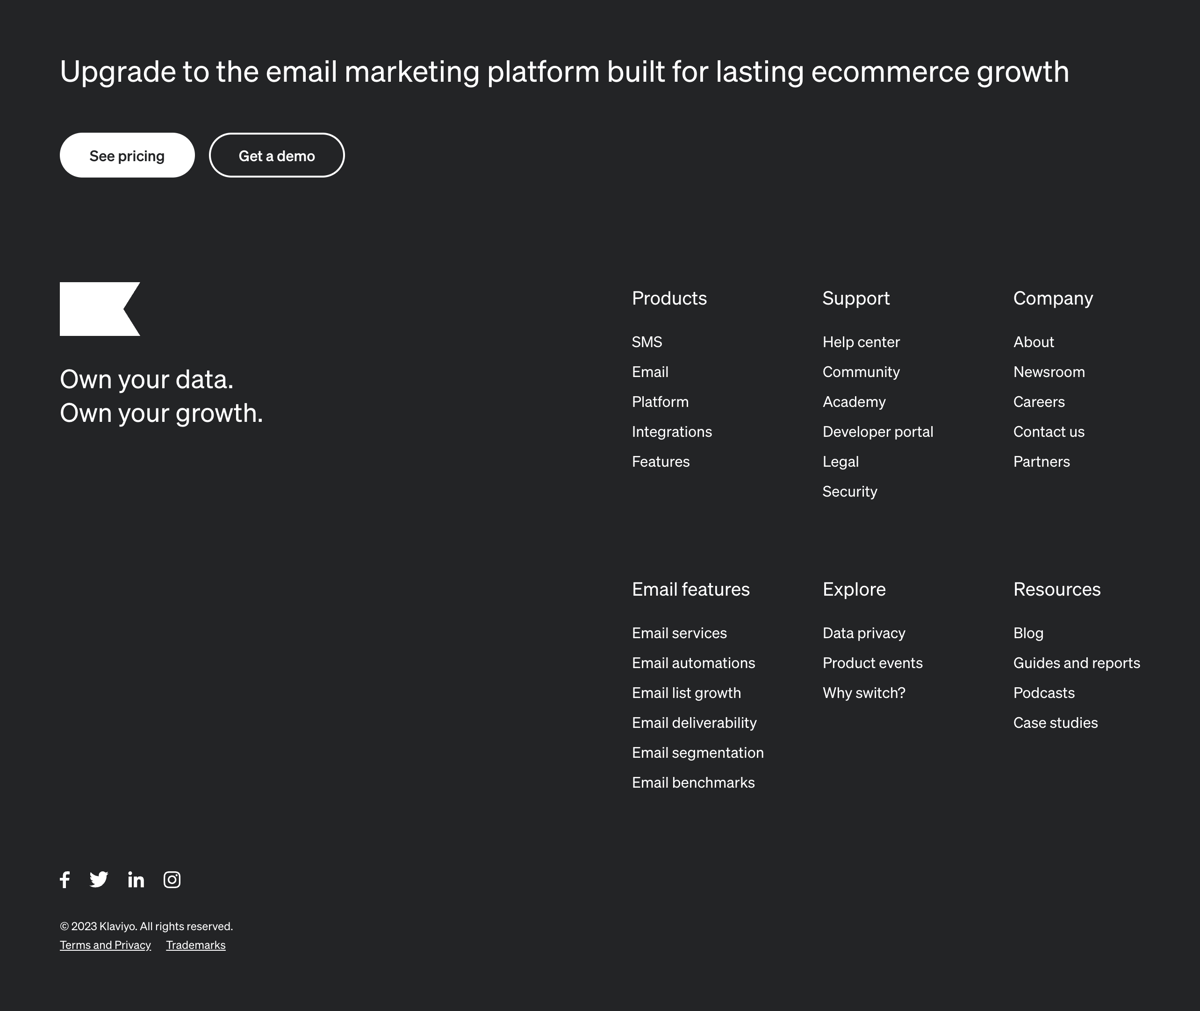Open Klaviyo's Facebook page via footer icon
Viewport: 1200px width, 1011px height.
64,879
